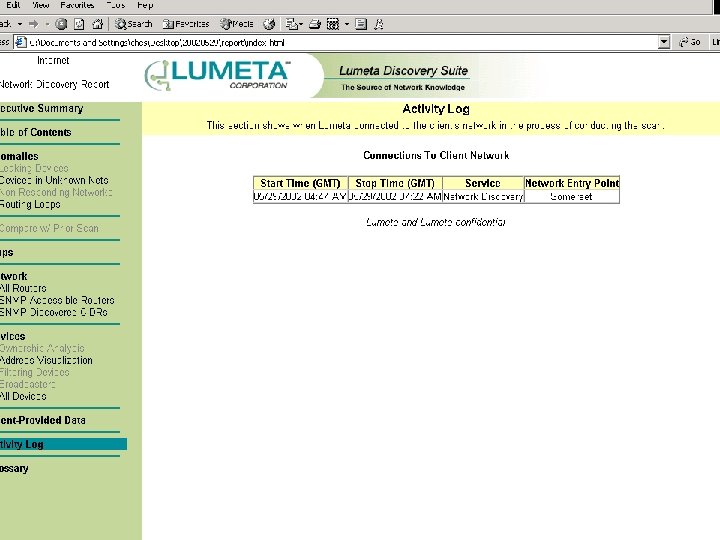Open the All Devices link

[x=23, y=396]
